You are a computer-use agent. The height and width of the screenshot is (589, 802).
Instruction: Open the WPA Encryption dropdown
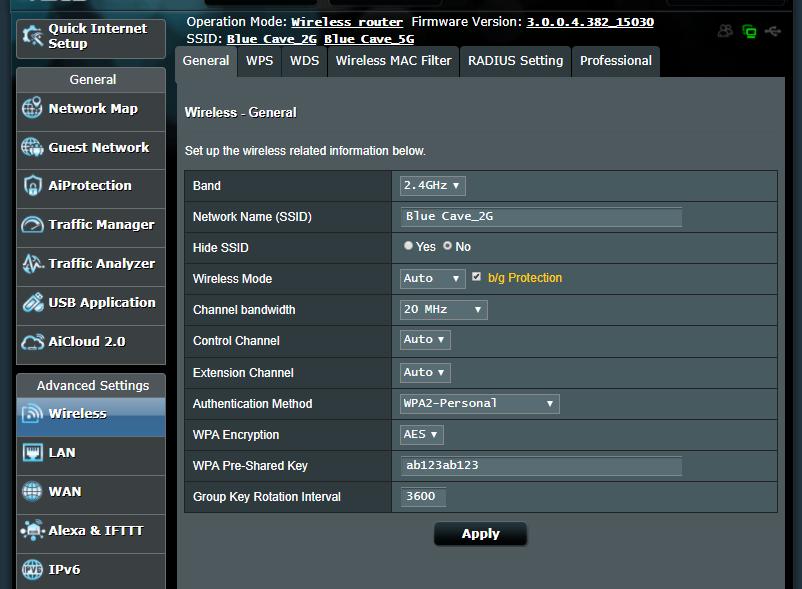pos(421,435)
